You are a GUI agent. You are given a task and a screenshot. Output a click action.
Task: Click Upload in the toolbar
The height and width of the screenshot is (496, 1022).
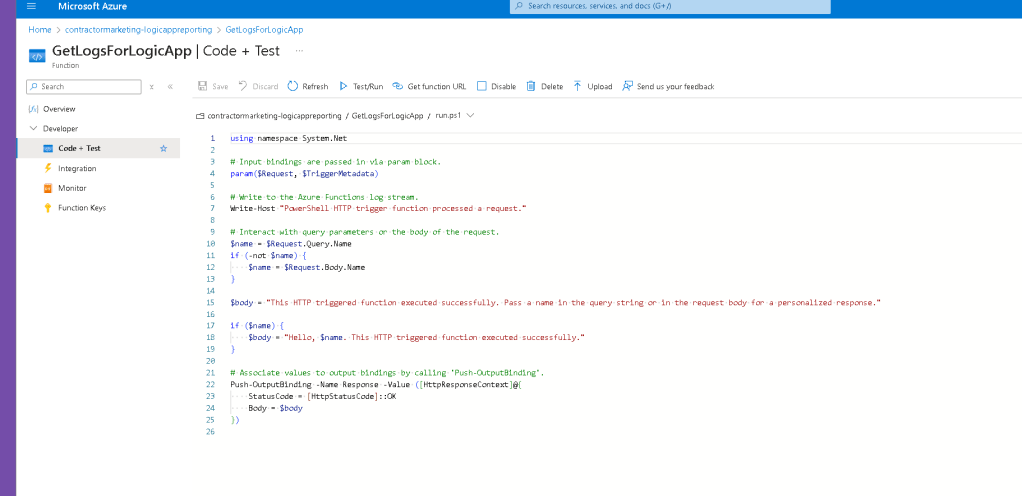point(592,86)
